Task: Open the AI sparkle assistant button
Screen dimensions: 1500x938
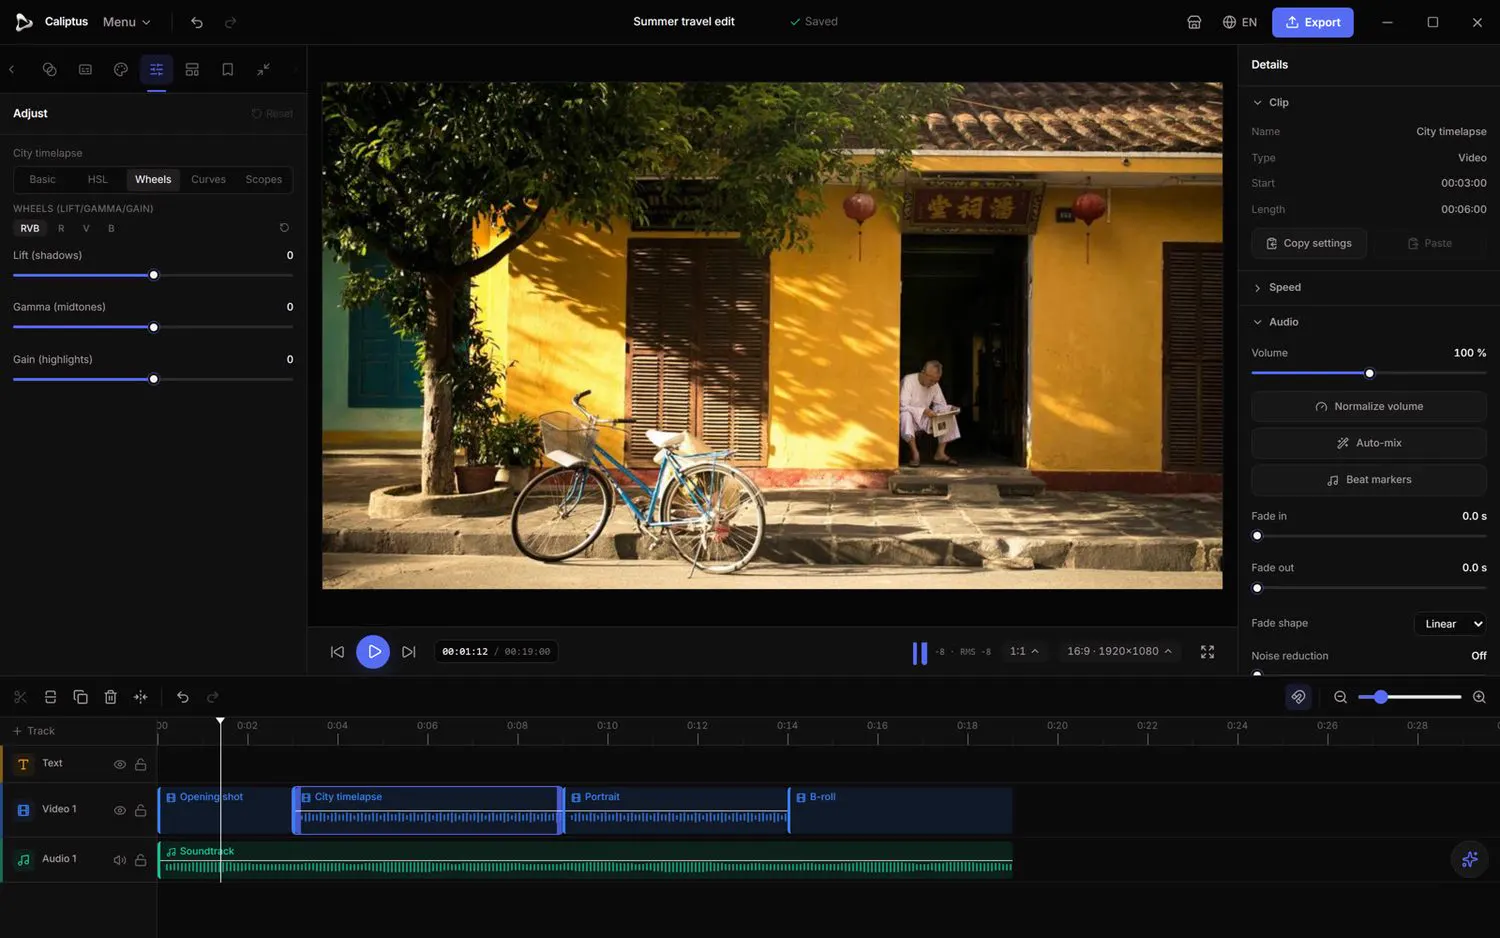Action: point(1469,859)
